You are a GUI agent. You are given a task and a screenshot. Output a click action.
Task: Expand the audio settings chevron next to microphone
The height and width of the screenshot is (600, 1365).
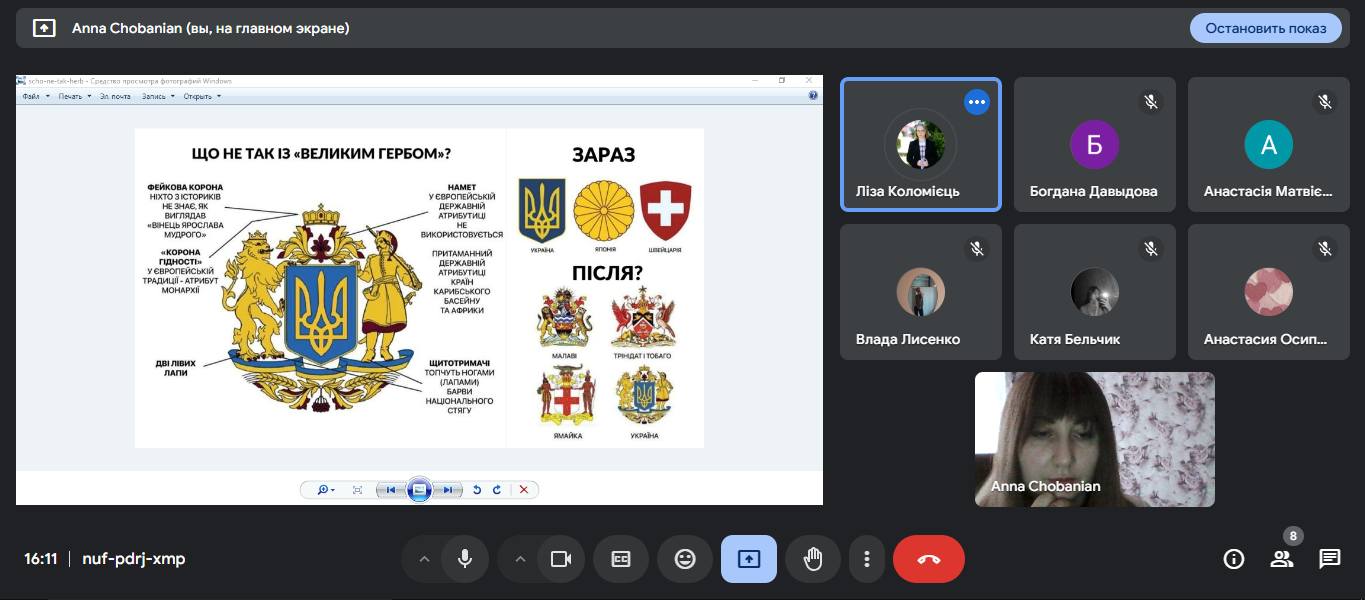tap(424, 559)
